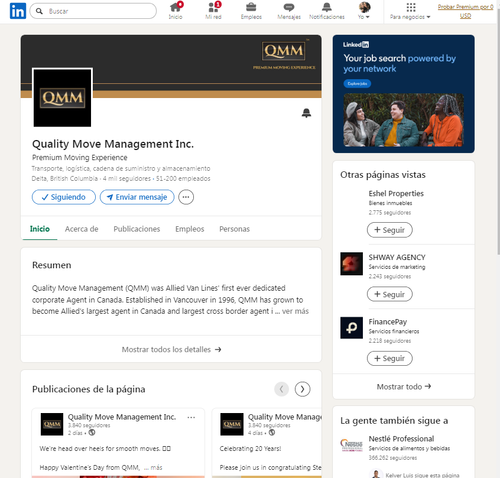Screen dimensions: 500x478
Task: Click SHWAY AGENCY logo thumbnail
Action: [351, 264]
